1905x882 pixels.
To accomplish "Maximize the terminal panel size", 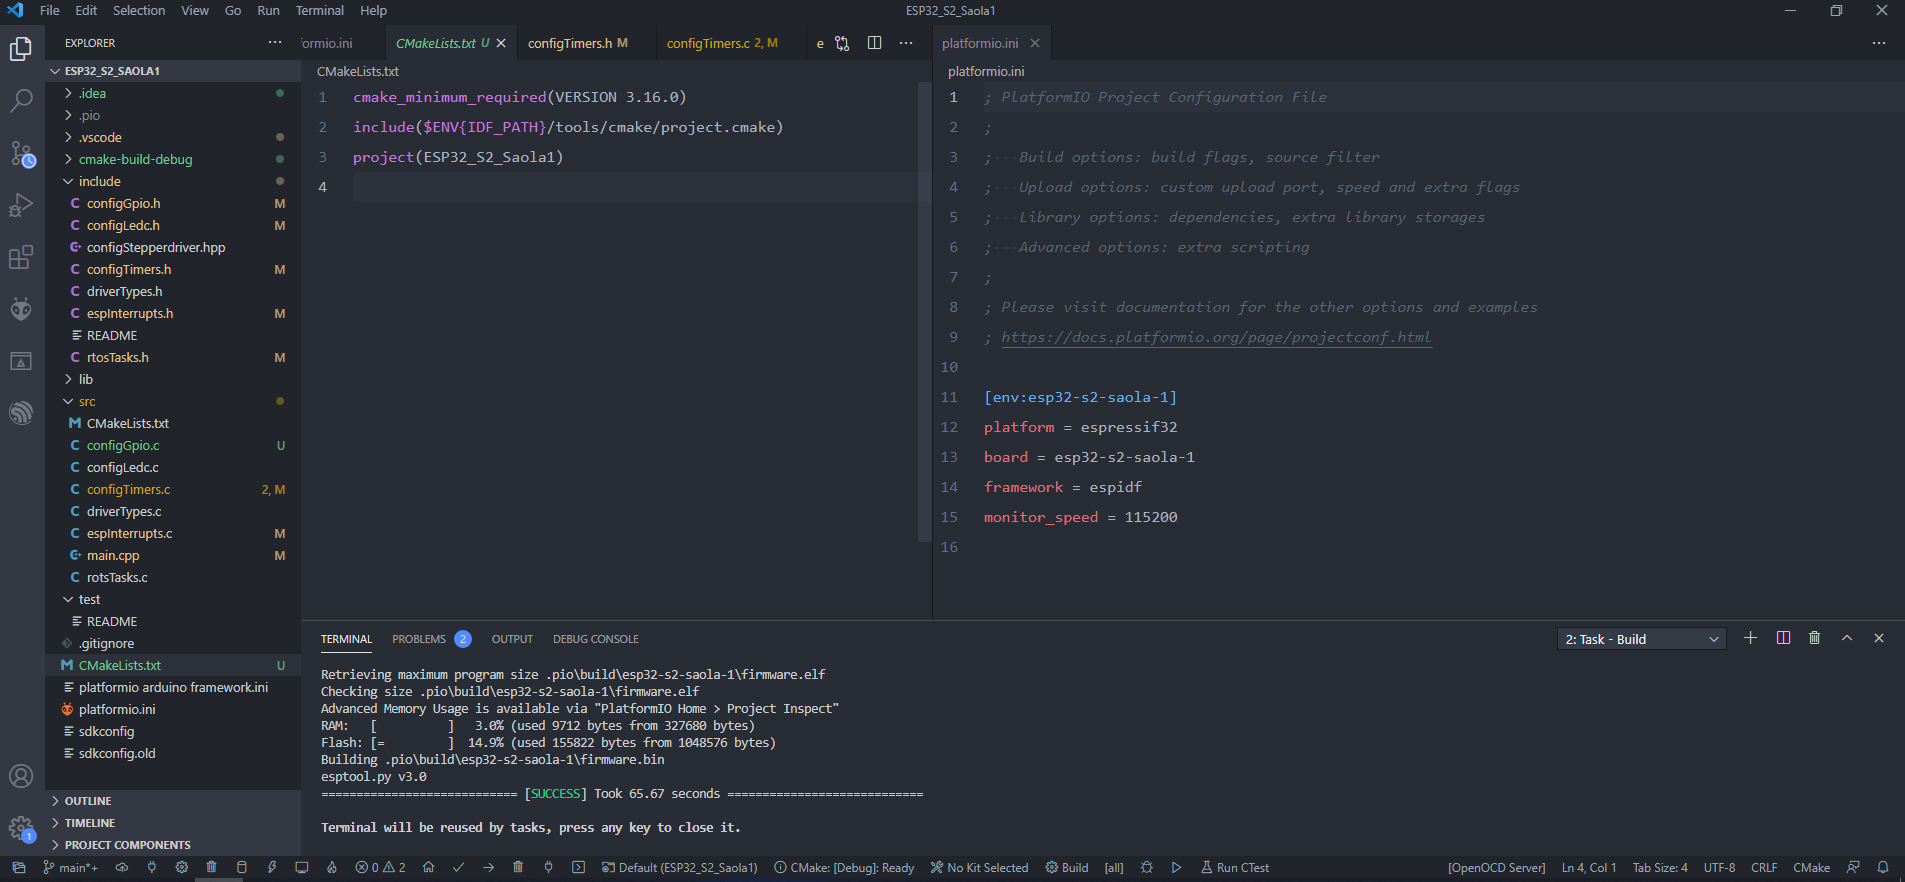I will [x=1847, y=638].
